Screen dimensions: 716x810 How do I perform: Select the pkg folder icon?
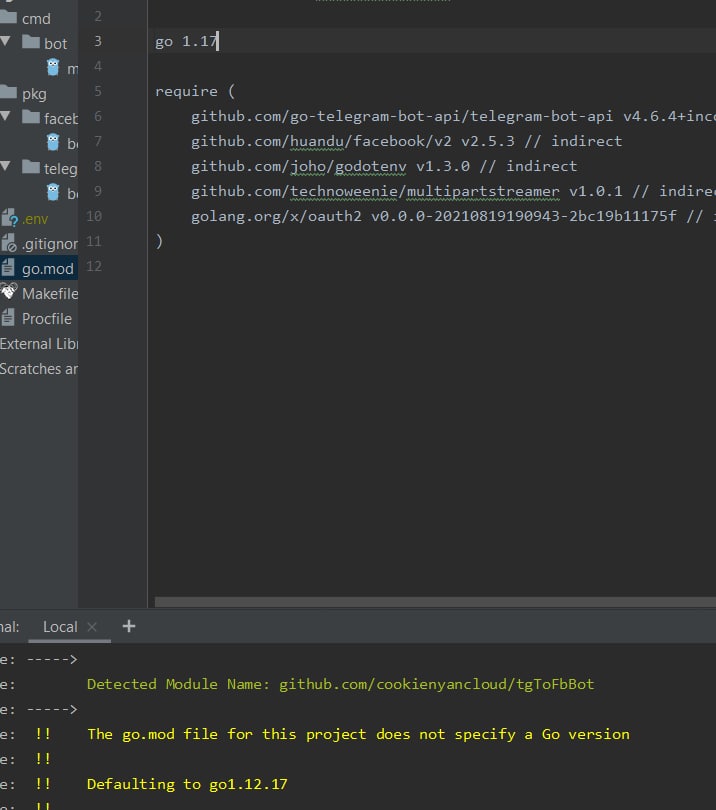8,92
